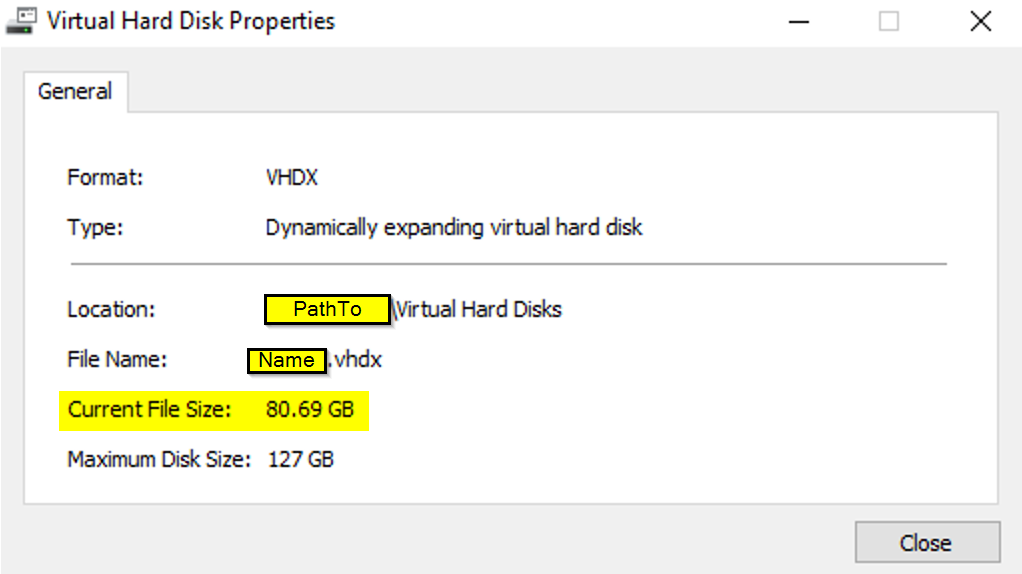Click the .vhdx file extension text
This screenshot has height=574, width=1022.
click(x=357, y=360)
